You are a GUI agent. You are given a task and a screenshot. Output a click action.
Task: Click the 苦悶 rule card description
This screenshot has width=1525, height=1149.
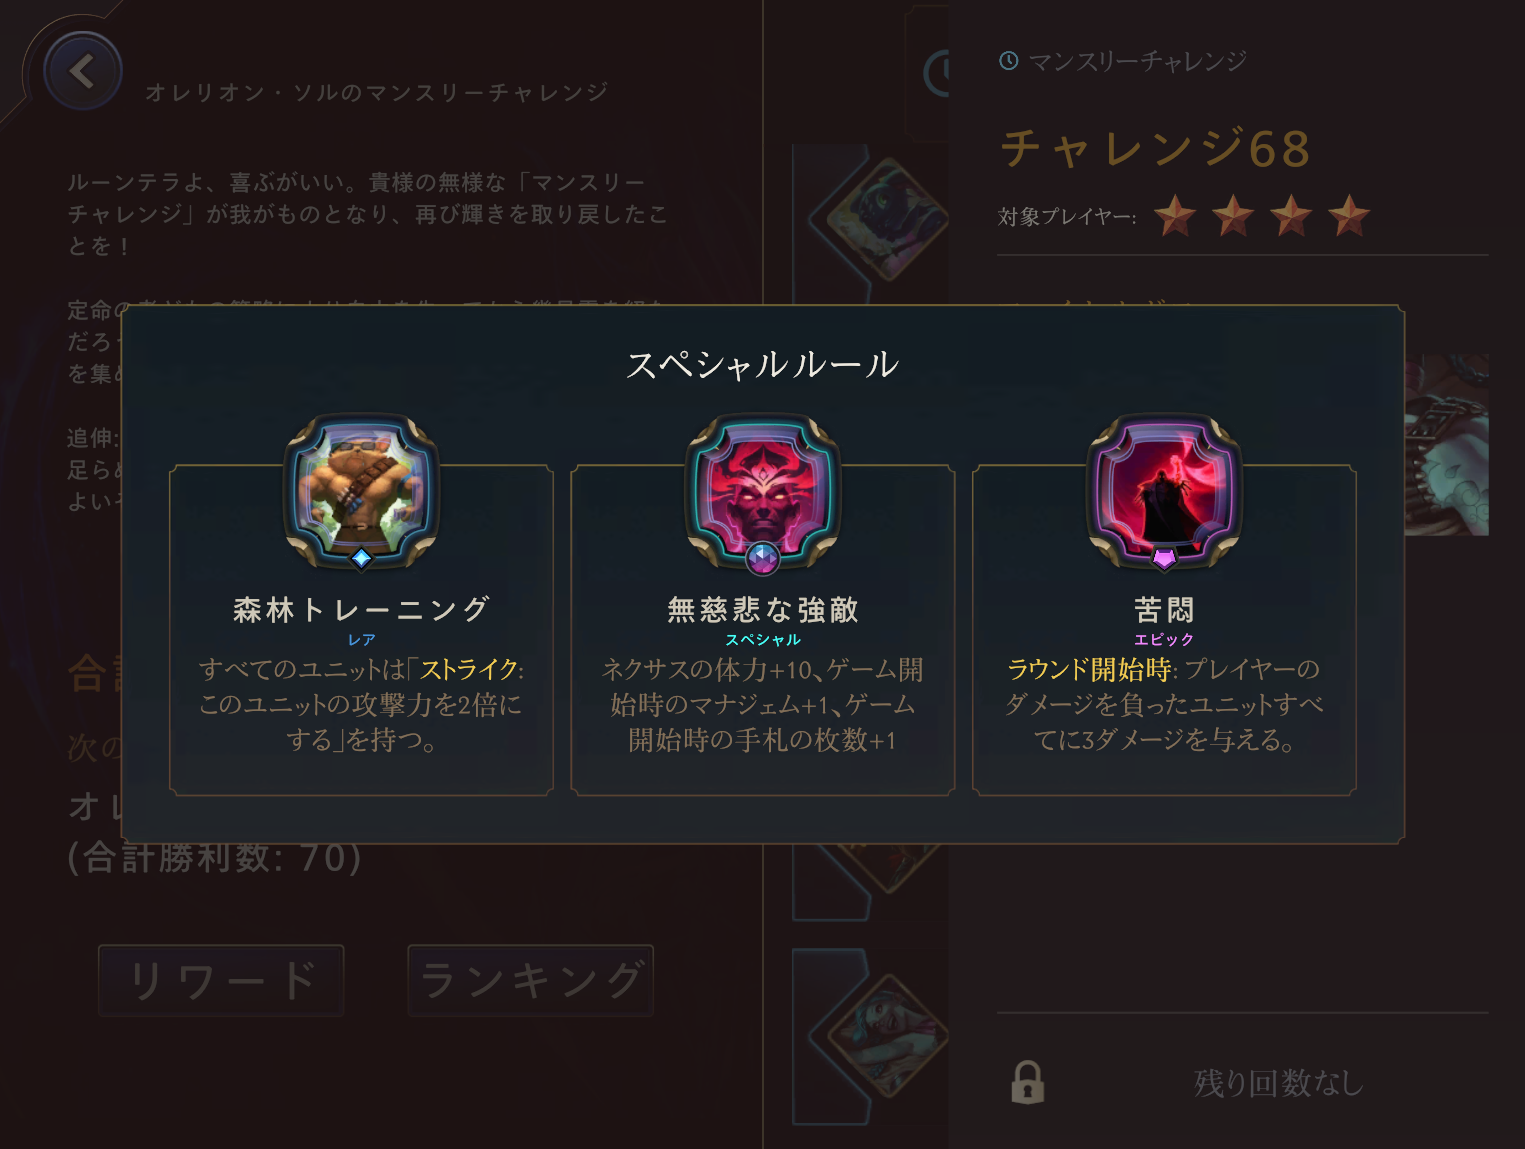pyautogui.click(x=1164, y=704)
